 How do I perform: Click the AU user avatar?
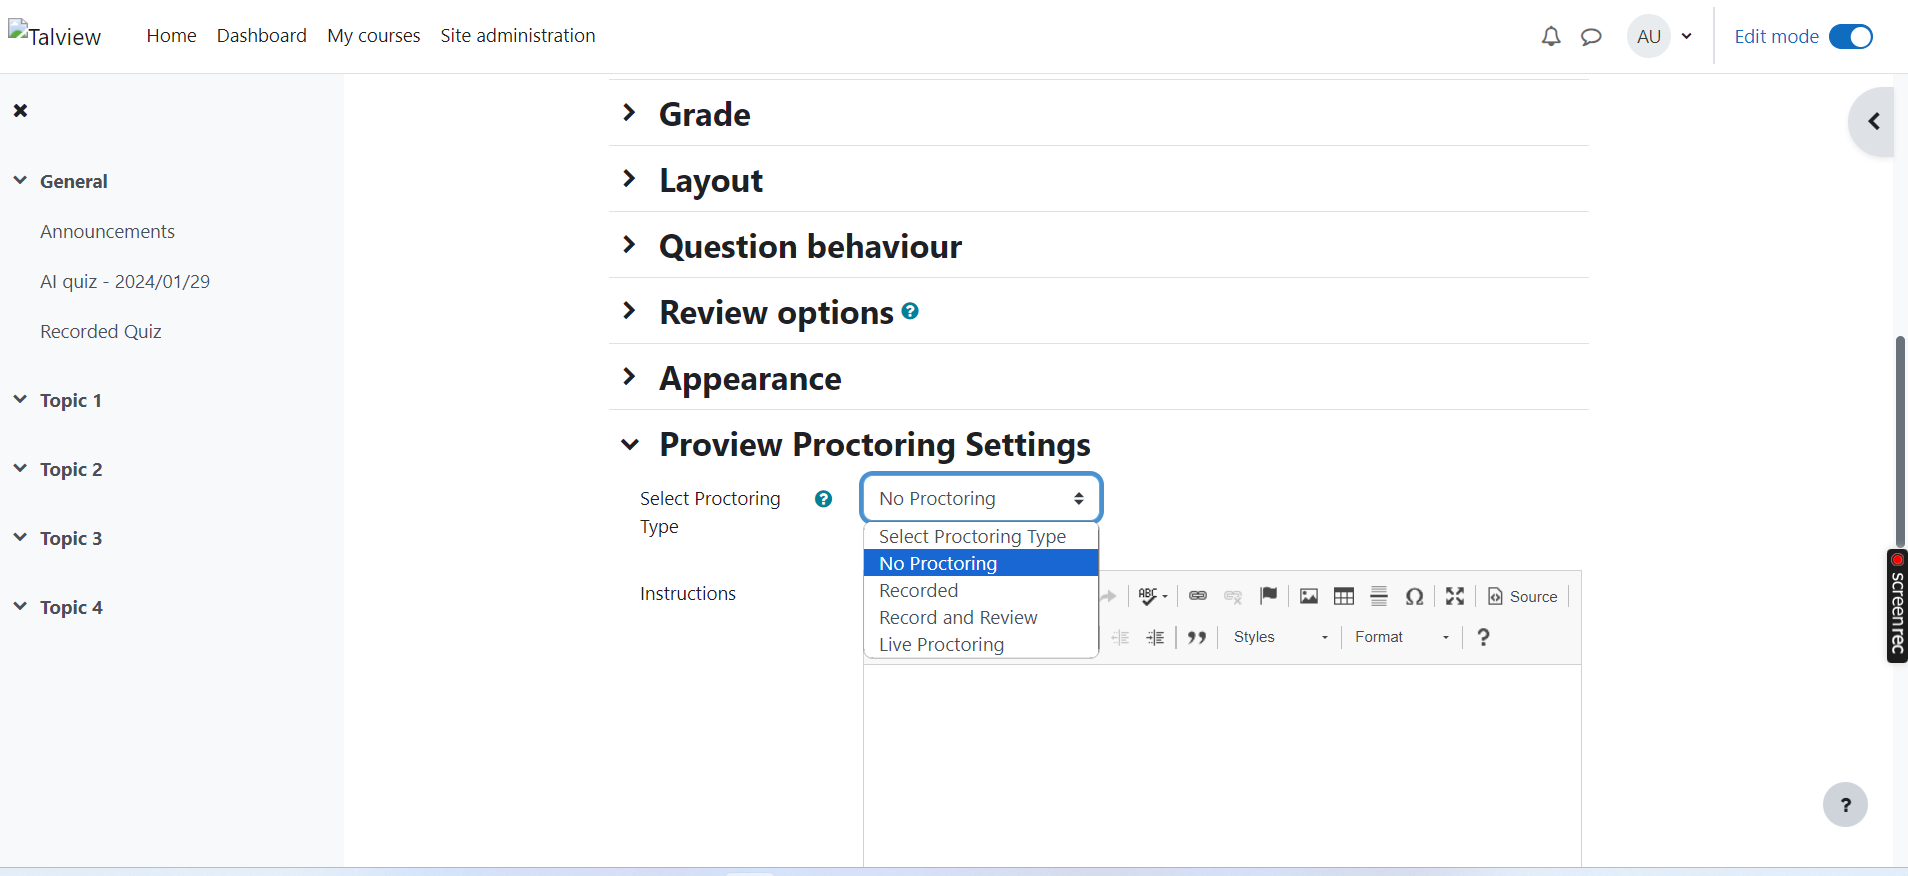pyautogui.click(x=1649, y=37)
